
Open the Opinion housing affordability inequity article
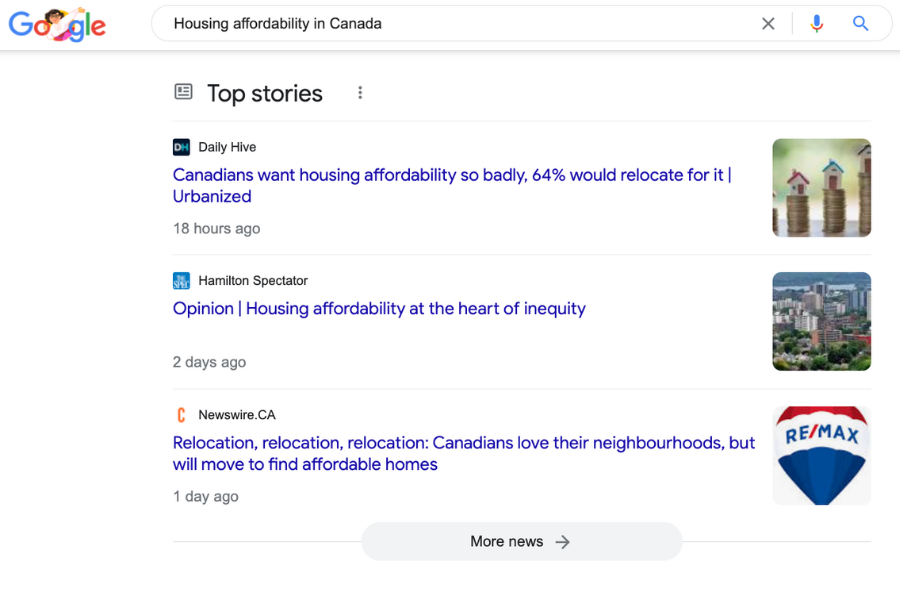click(x=379, y=308)
